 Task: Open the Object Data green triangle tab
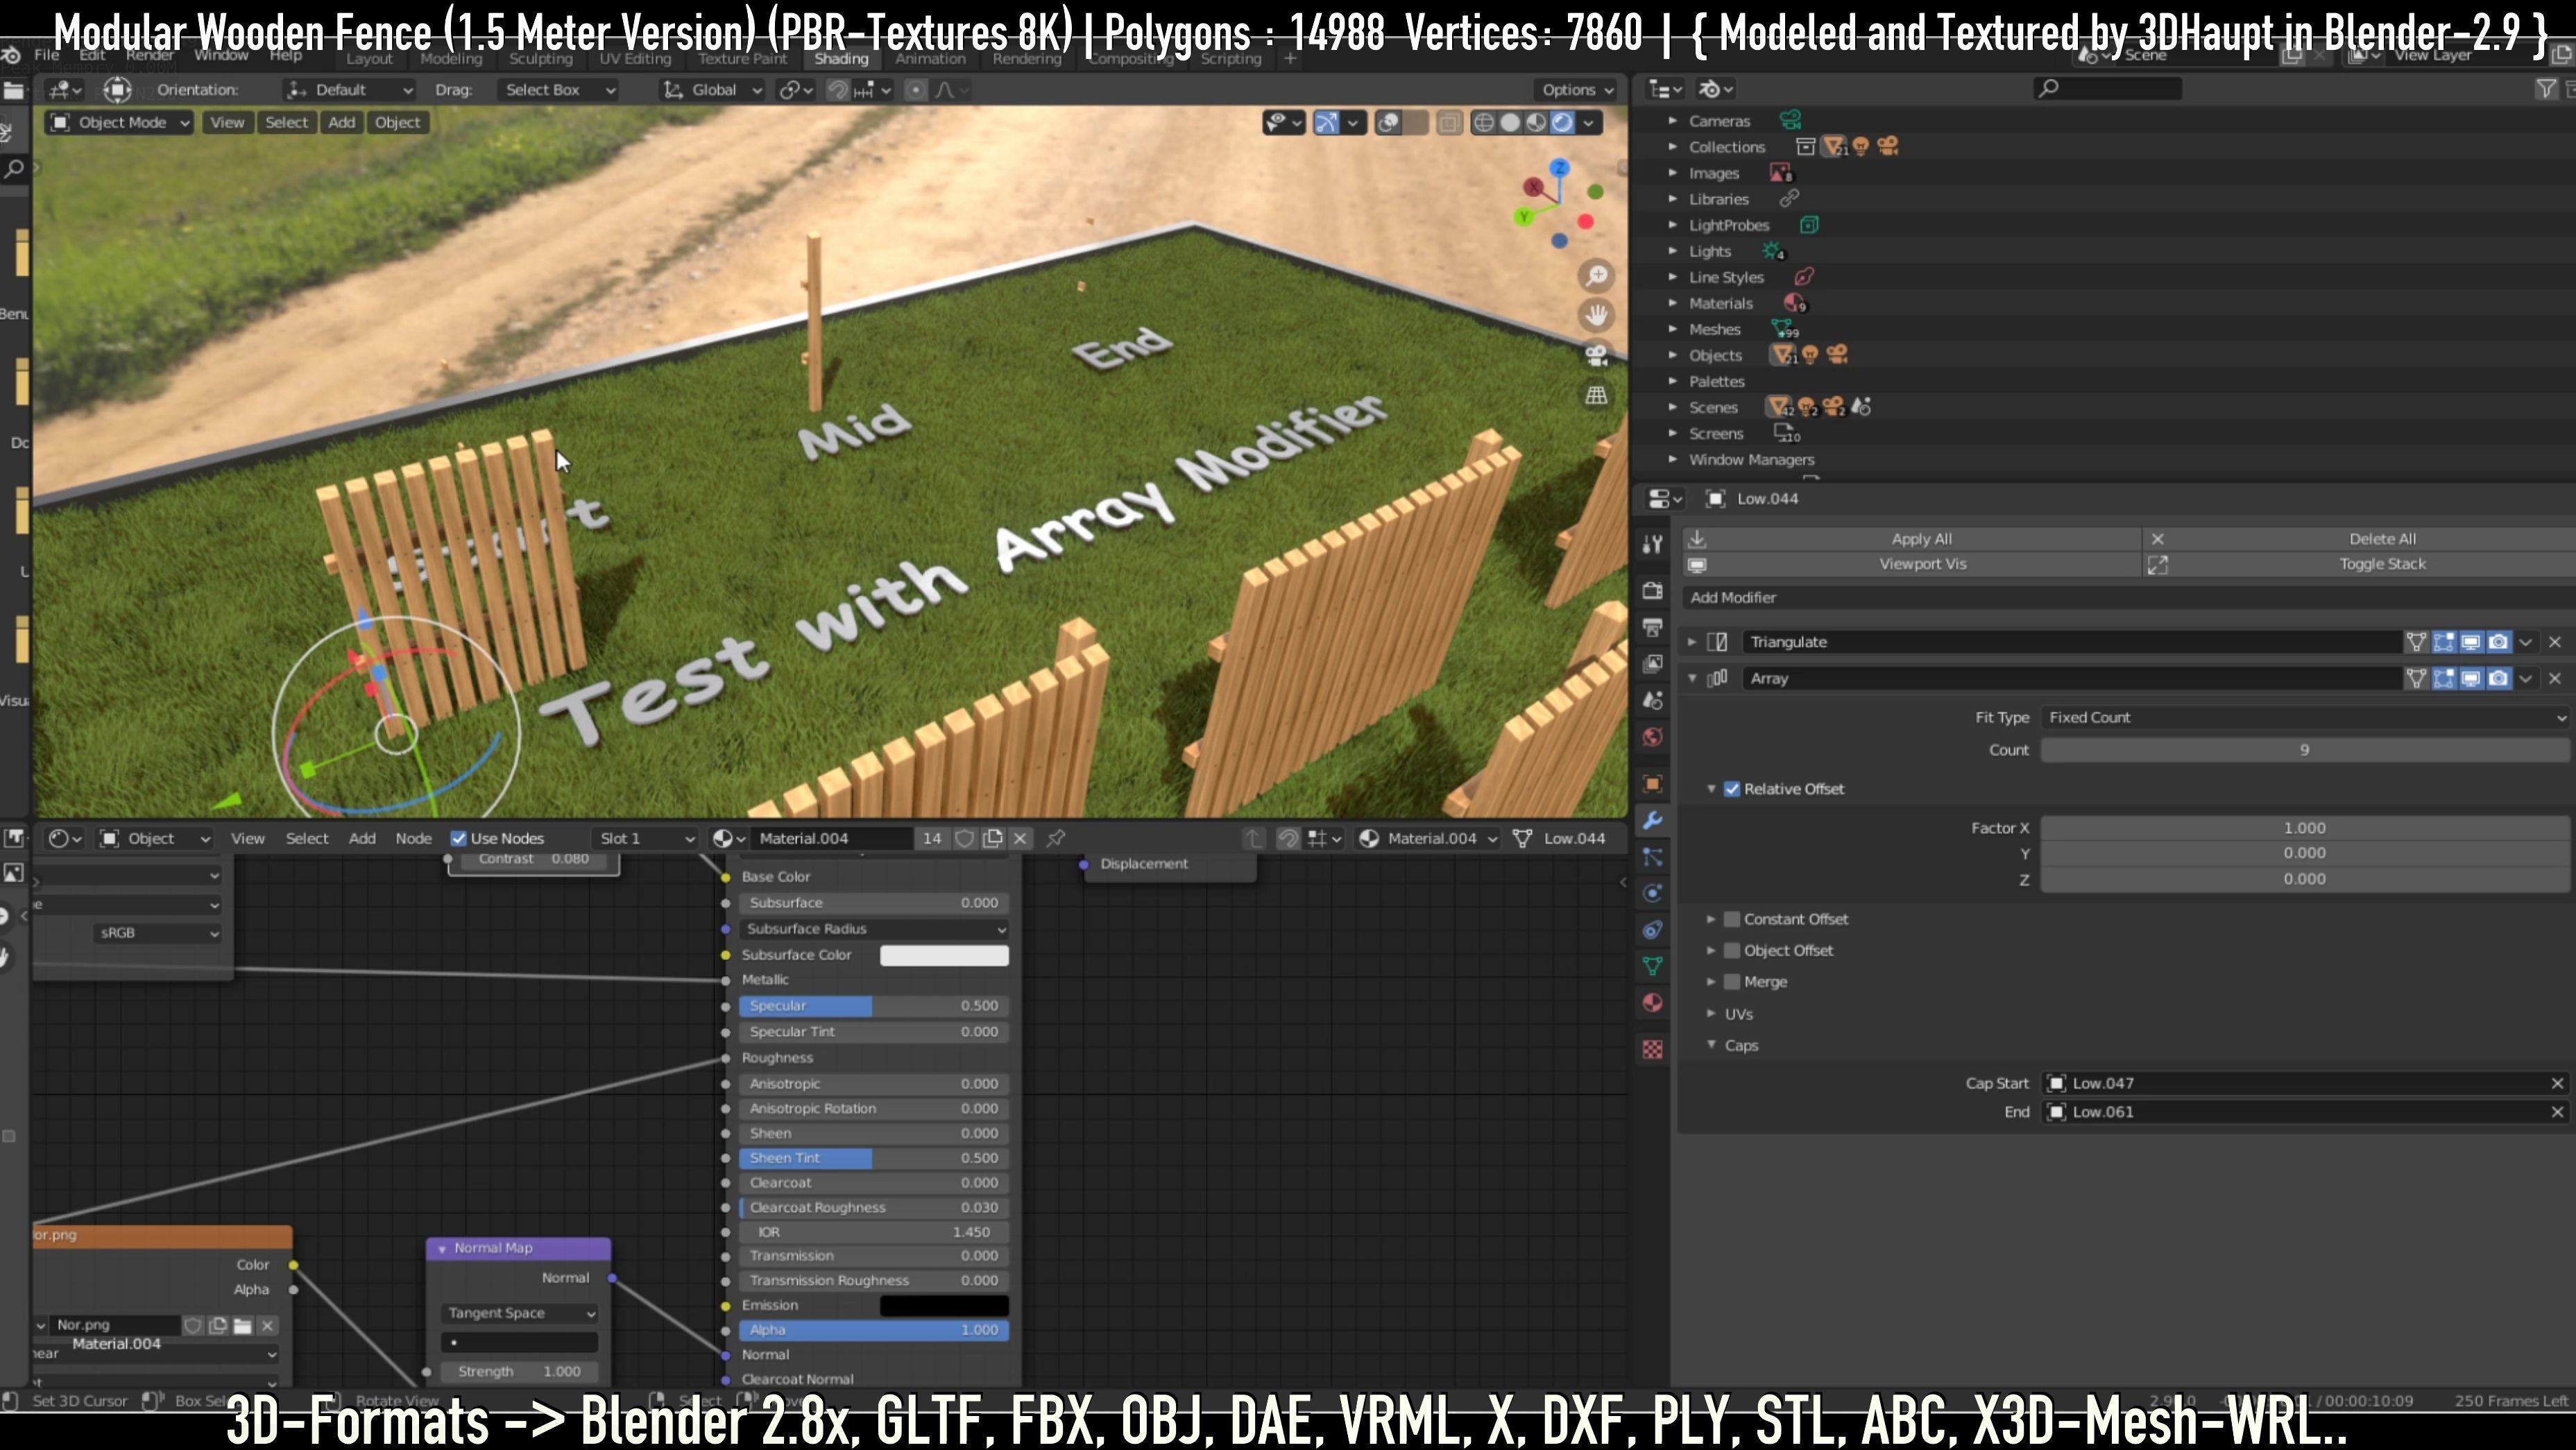click(x=1652, y=966)
